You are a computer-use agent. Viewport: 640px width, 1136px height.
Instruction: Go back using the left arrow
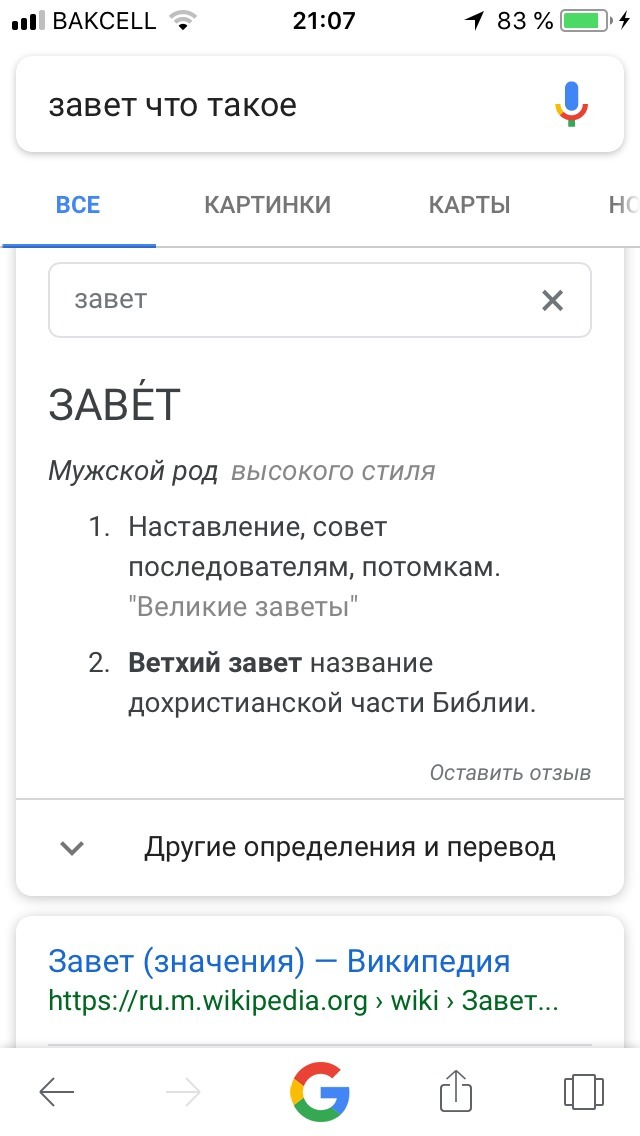(x=57, y=1091)
